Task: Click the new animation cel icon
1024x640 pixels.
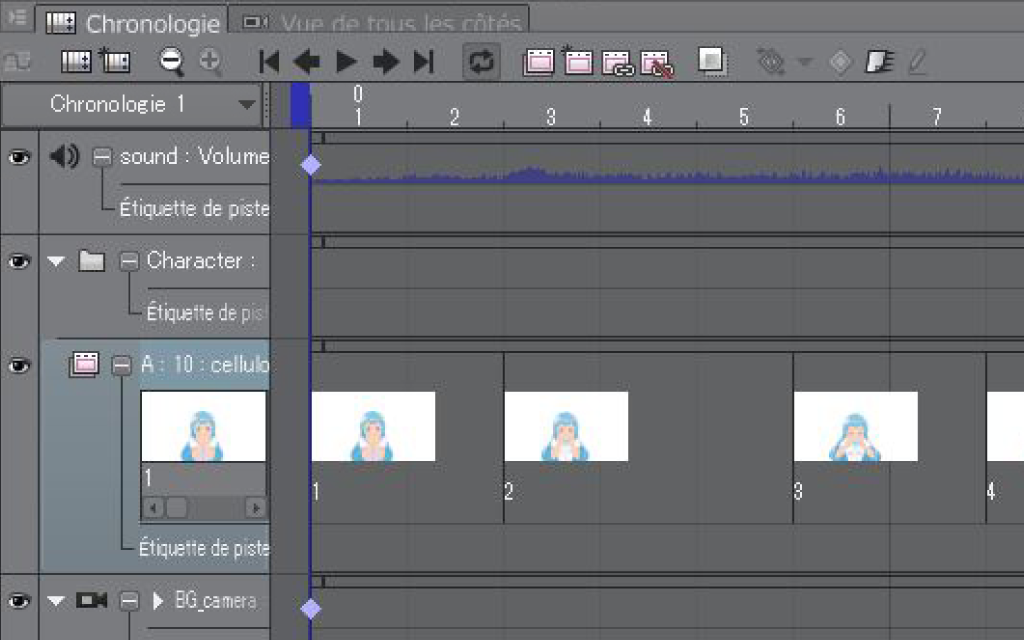Action: (577, 61)
